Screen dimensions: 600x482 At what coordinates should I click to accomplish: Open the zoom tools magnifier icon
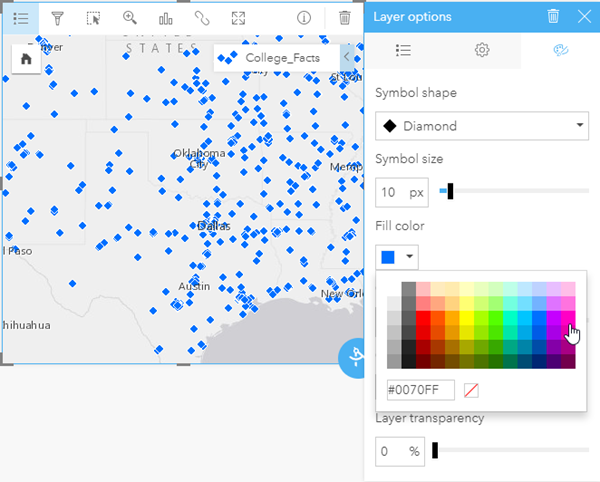click(x=130, y=18)
